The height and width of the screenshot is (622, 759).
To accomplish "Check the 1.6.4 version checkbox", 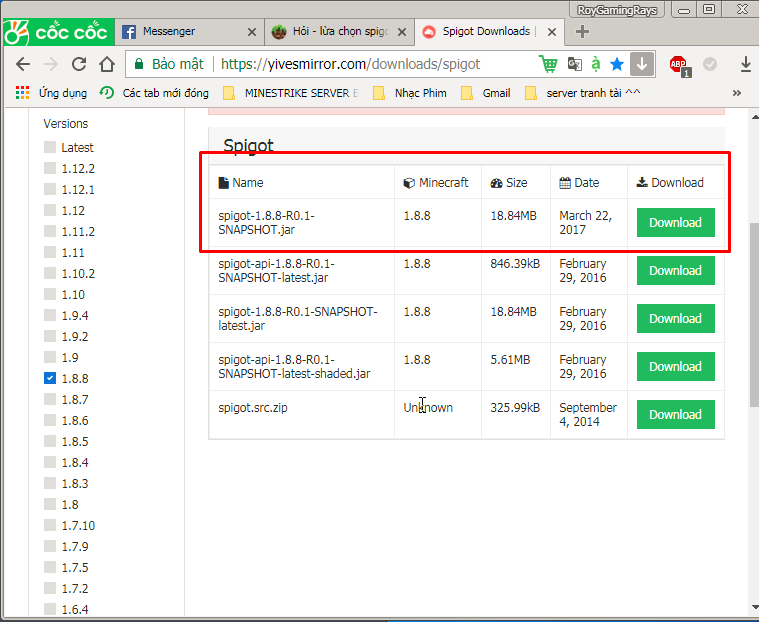I will click(50, 609).
